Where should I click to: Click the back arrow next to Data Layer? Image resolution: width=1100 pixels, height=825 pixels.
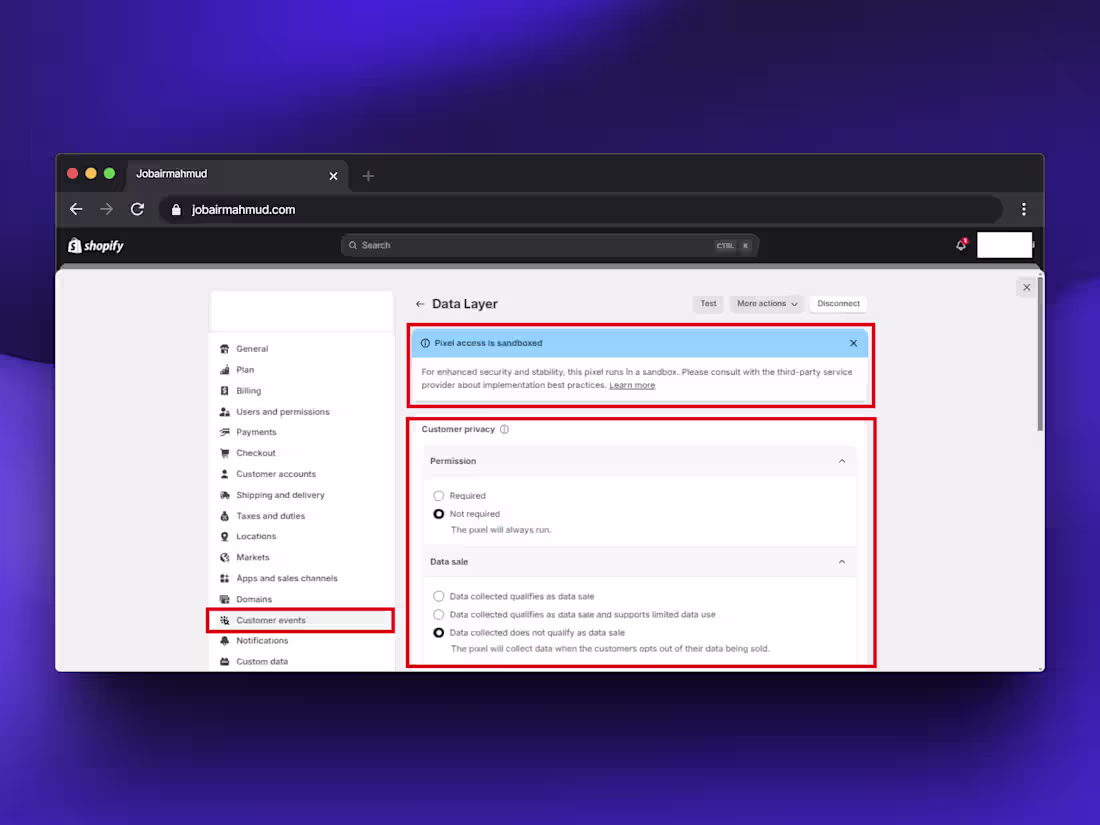tap(420, 303)
